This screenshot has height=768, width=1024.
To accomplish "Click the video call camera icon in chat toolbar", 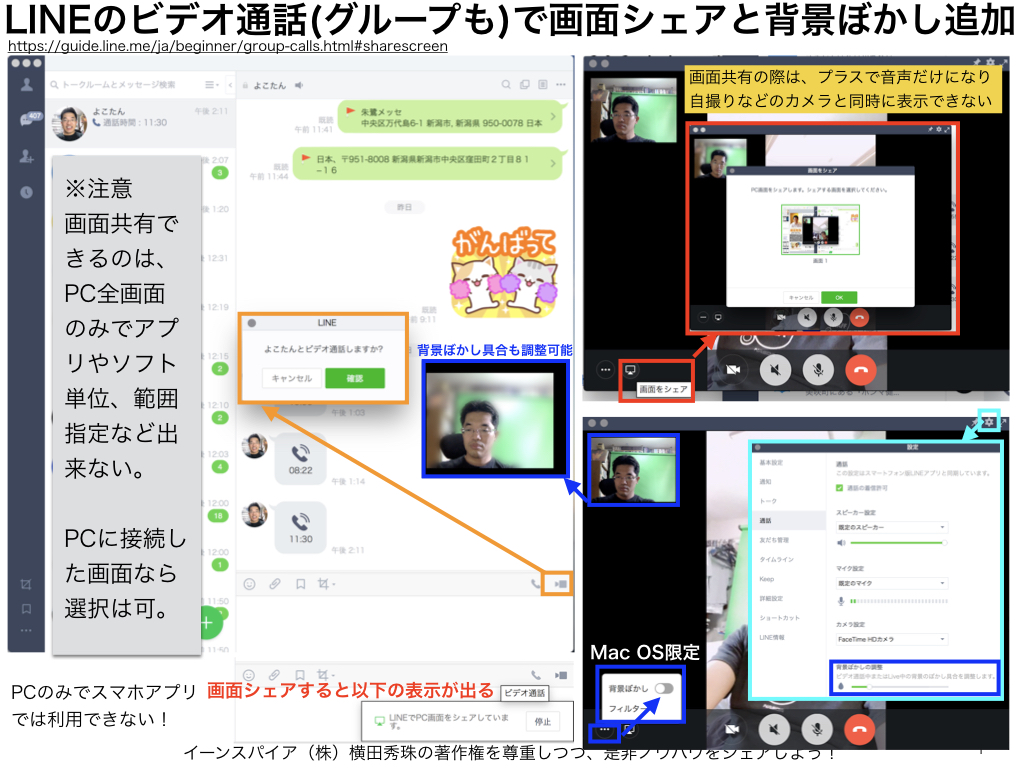I will (x=560, y=583).
